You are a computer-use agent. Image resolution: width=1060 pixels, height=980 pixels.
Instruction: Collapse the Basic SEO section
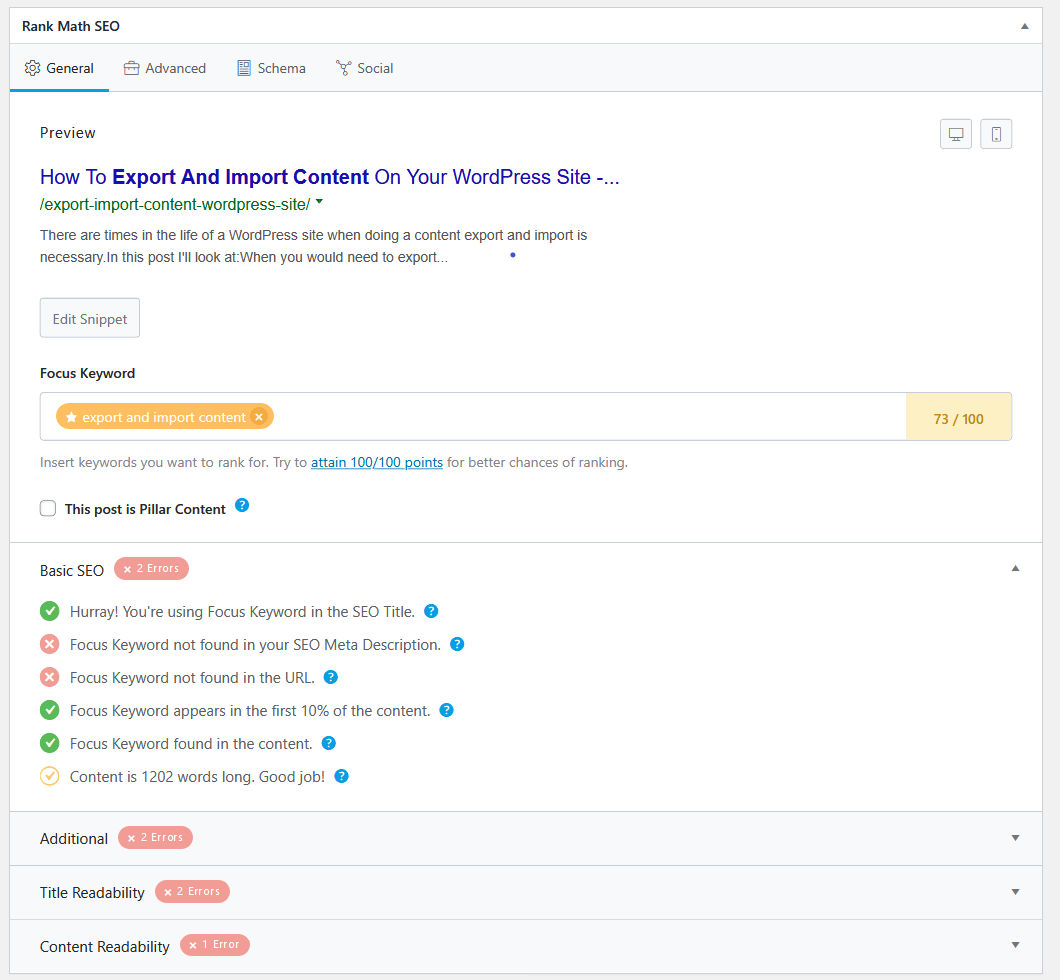pyautogui.click(x=1015, y=568)
